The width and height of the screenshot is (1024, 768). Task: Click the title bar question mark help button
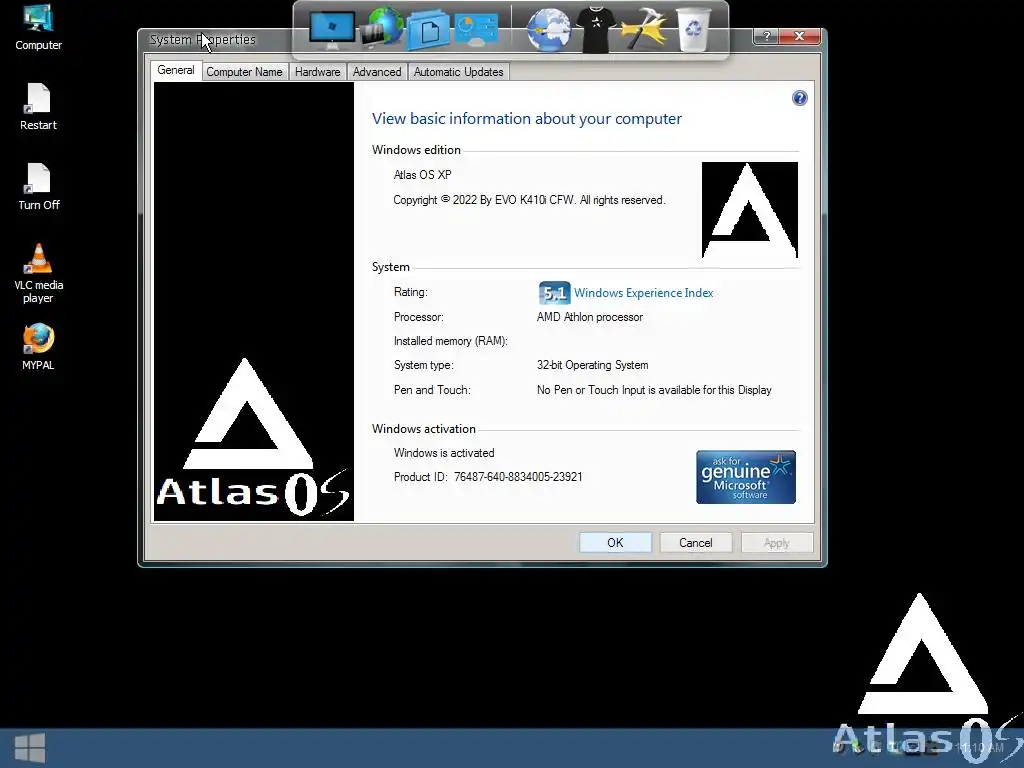[767, 37]
